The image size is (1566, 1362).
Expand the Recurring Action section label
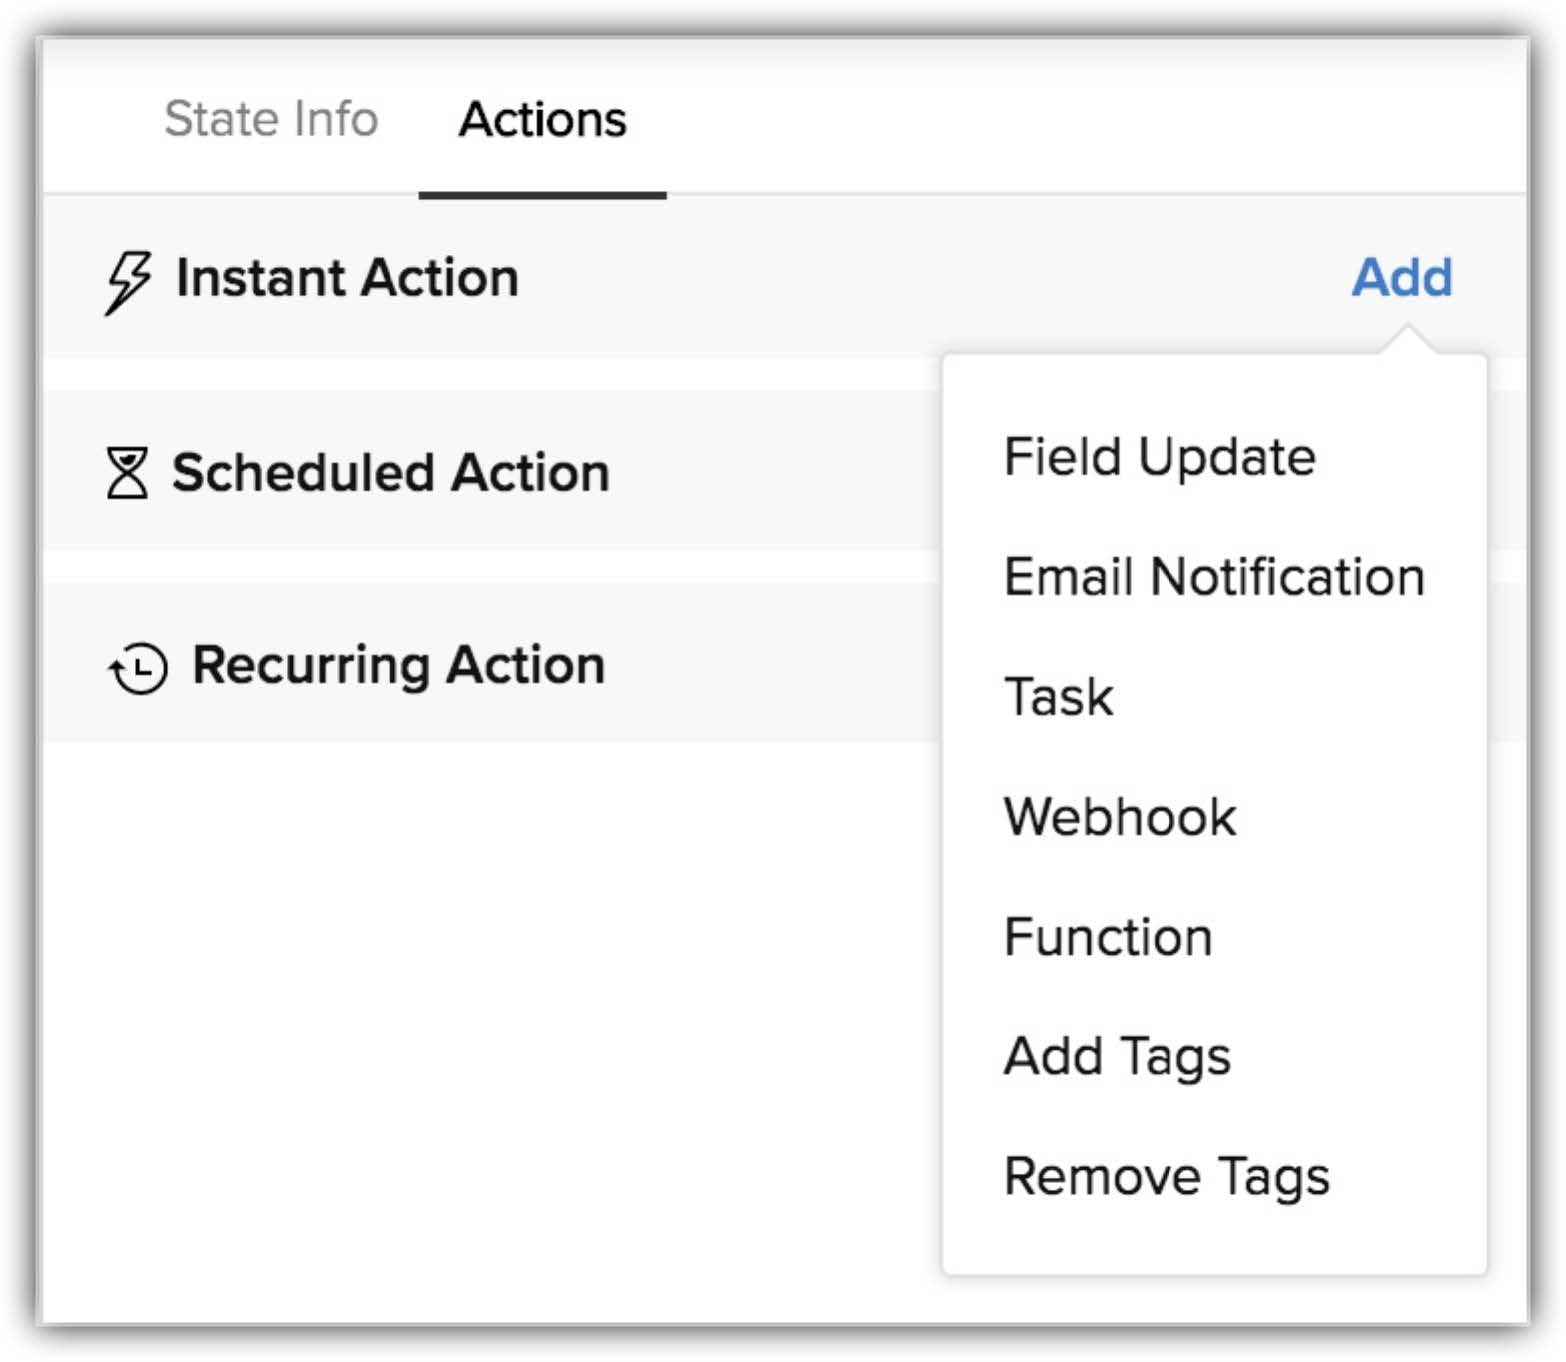(x=398, y=665)
